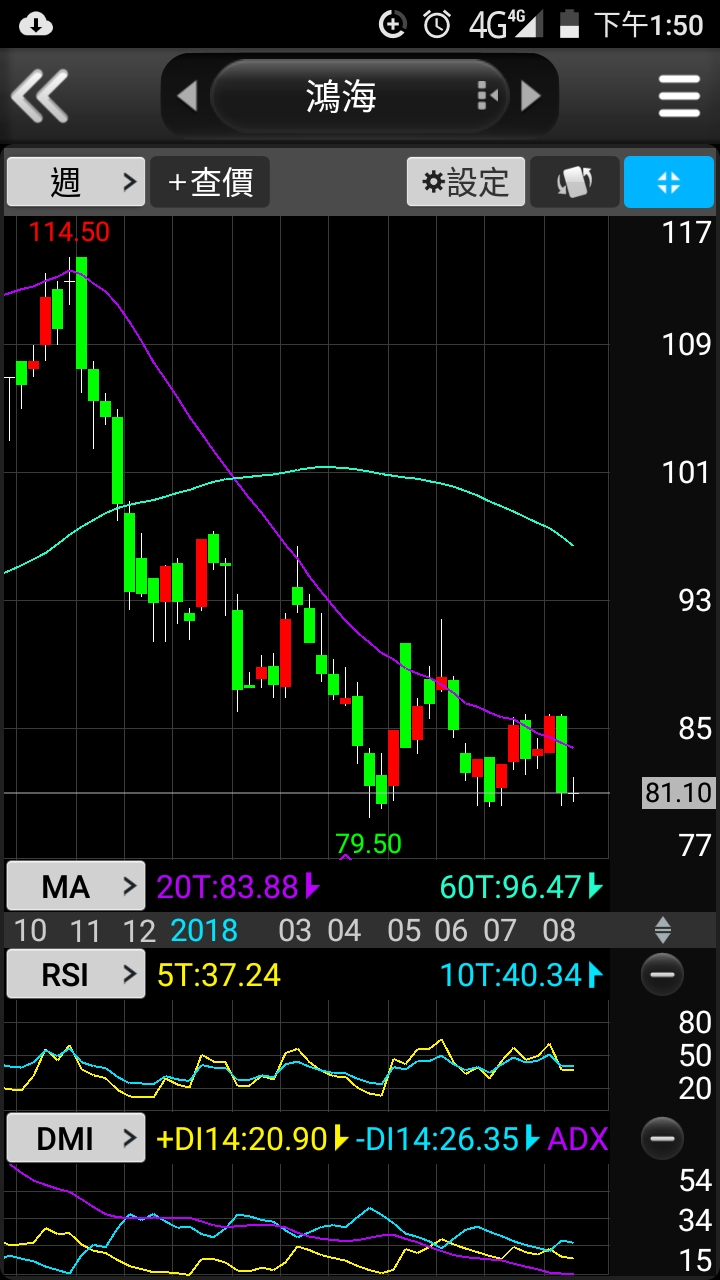The image size is (720, 1280).
Task: Go to previous stock with left arrow
Action: point(187,96)
